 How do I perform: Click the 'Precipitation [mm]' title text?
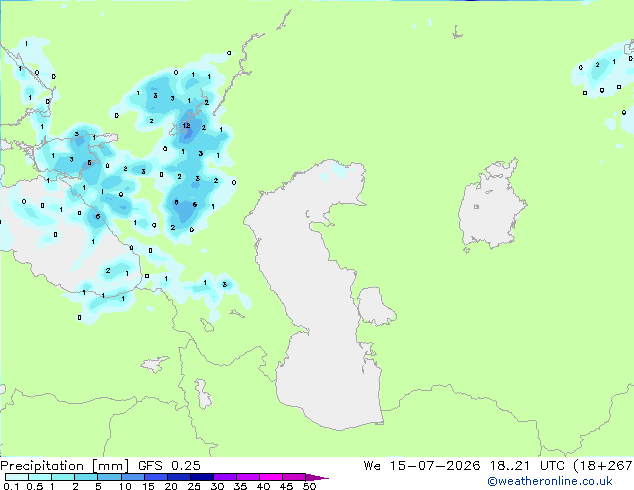[x=64, y=466]
